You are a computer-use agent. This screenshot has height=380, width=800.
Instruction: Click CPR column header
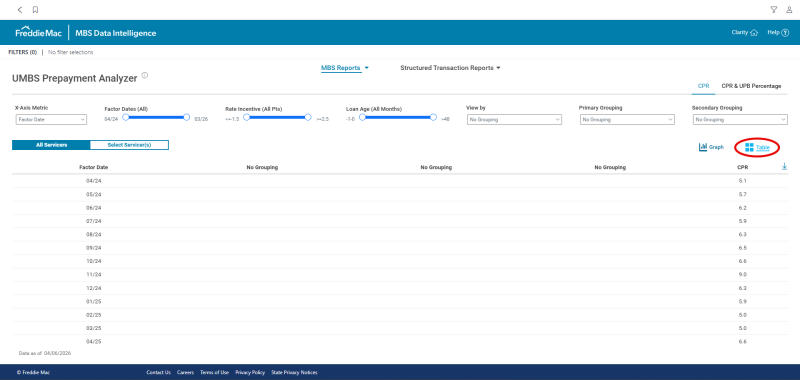742,167
